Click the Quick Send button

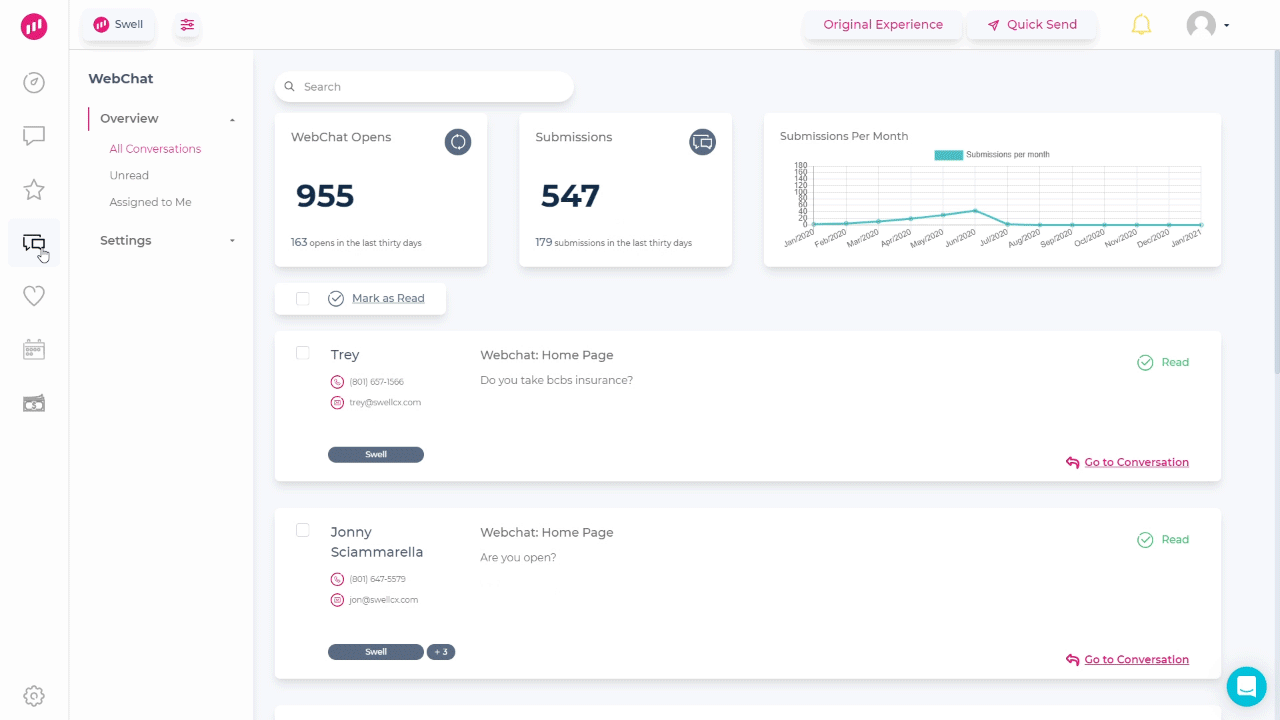point(1031,25)
